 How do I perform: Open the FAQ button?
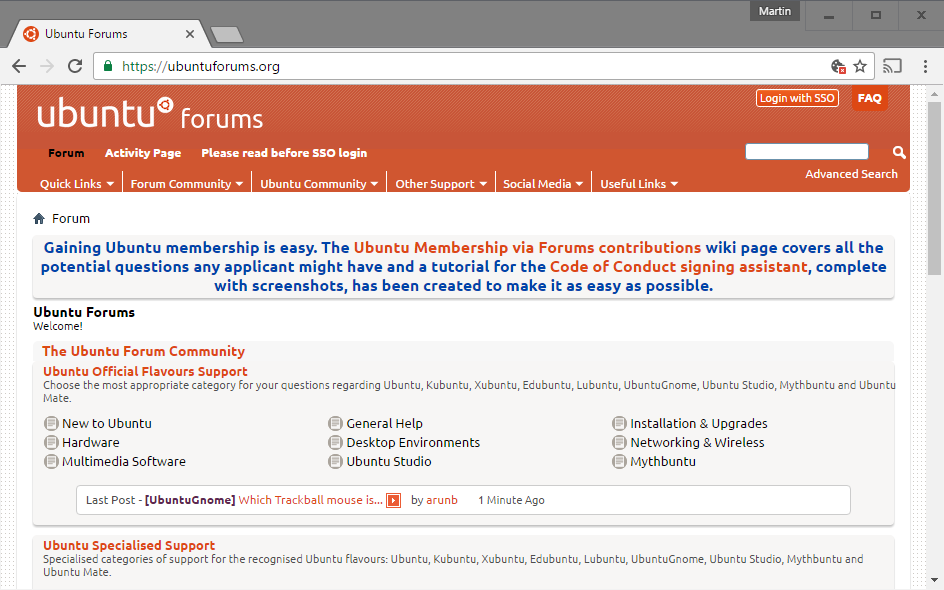869,98
